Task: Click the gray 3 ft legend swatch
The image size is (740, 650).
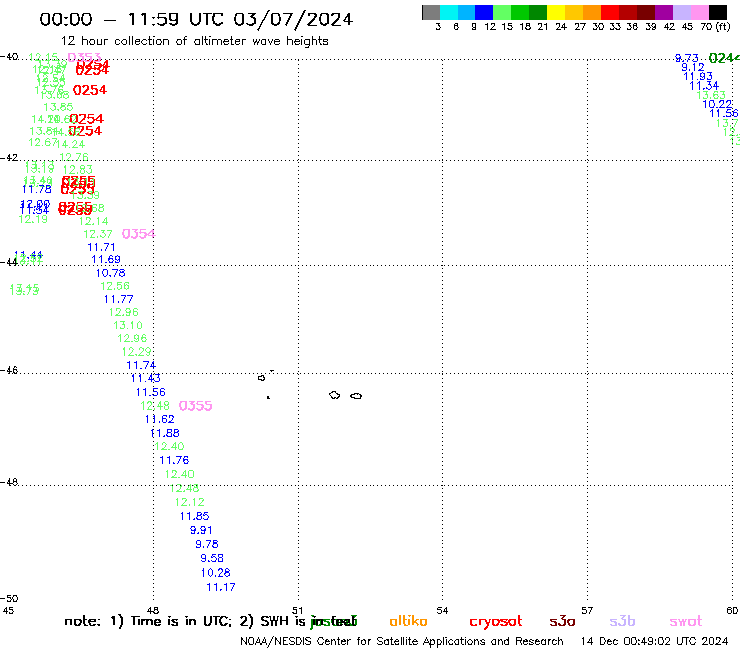Action: coord(431,12)
